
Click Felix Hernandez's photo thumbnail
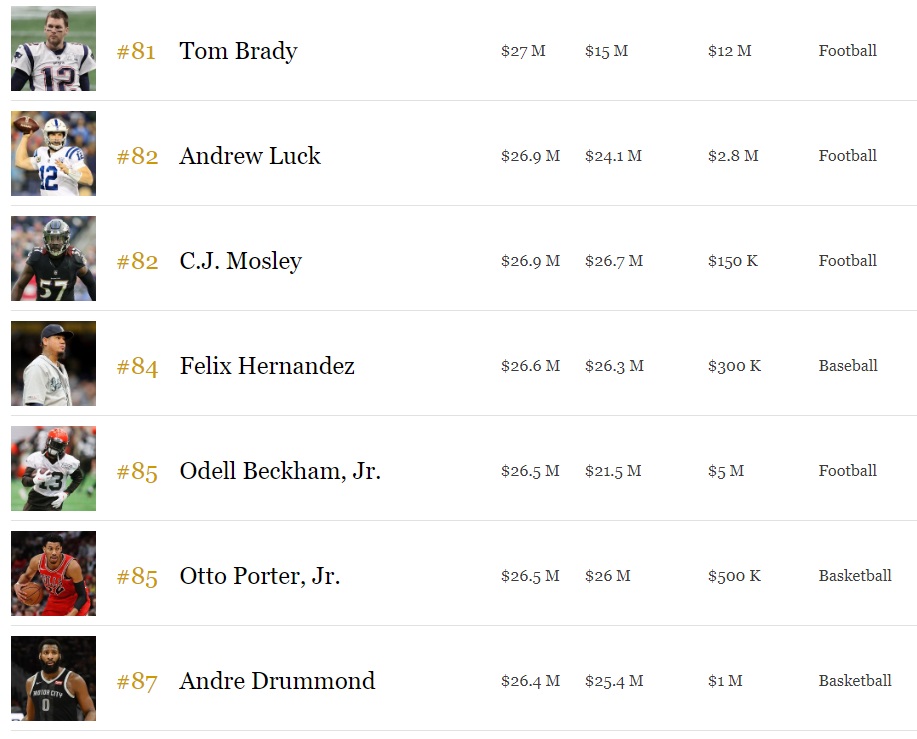pyautogui.click(x=53, y=364)
